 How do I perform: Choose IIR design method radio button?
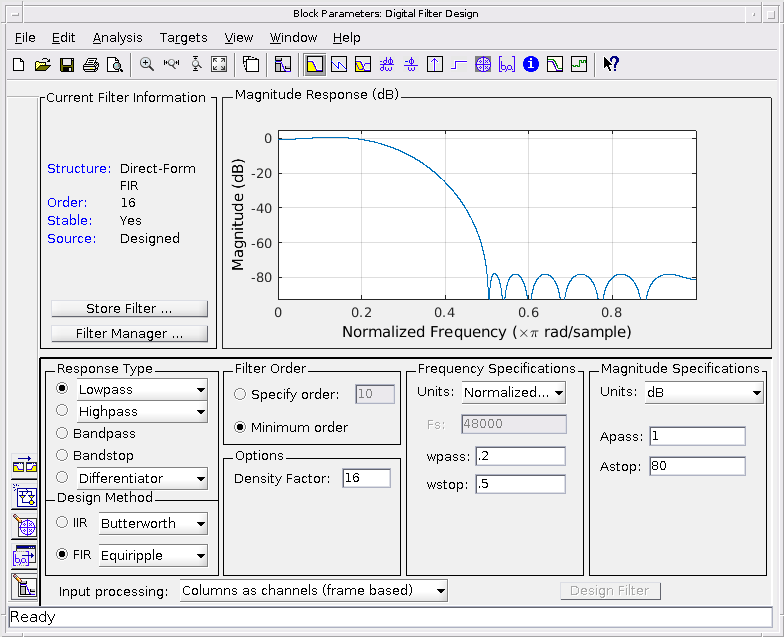pyautogui.click(x=62, y=522)
